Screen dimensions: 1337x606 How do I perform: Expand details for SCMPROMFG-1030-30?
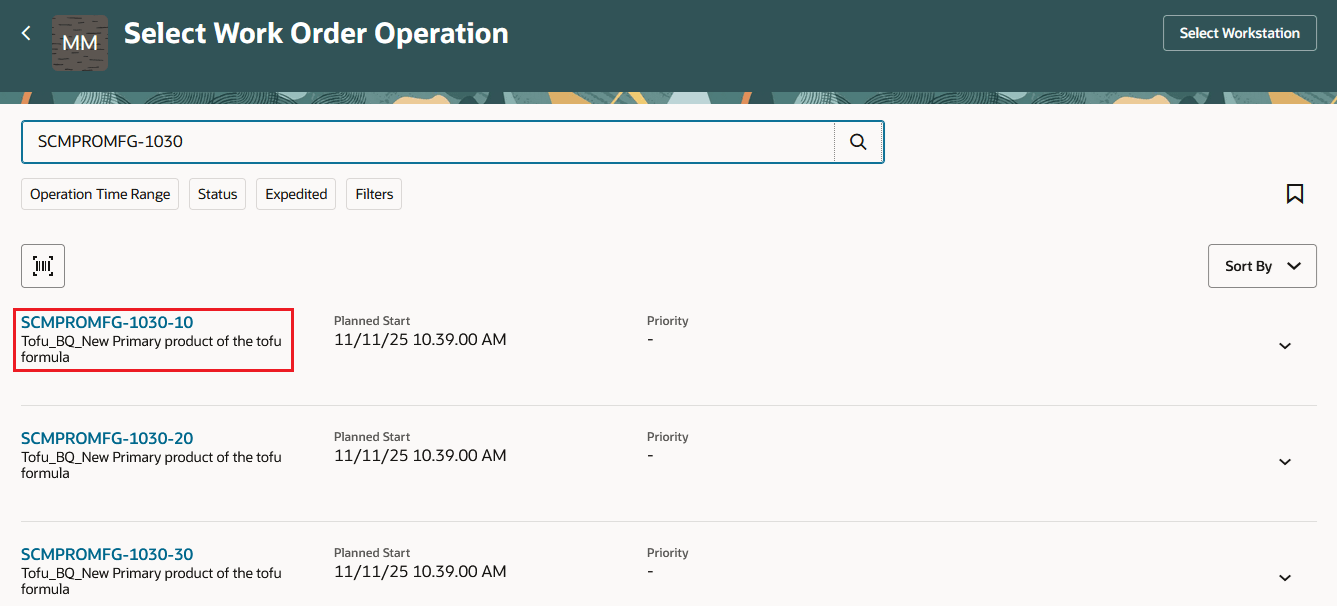pos(1285,577)
